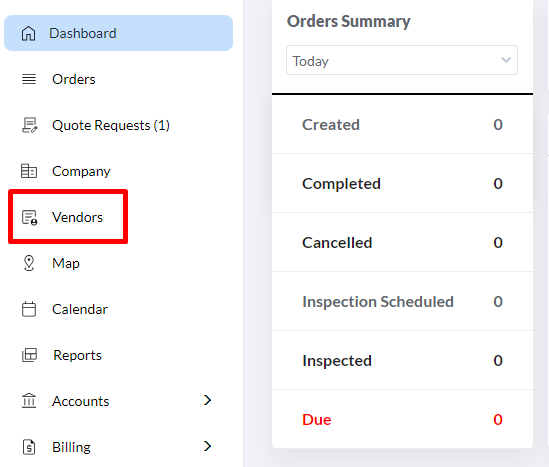
Task: Open the Reports menu label
Action: [x=77, y=355]
